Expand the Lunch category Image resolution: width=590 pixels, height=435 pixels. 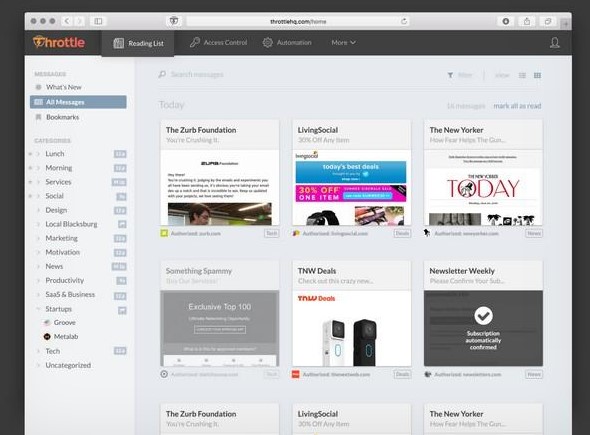(38, 154)
